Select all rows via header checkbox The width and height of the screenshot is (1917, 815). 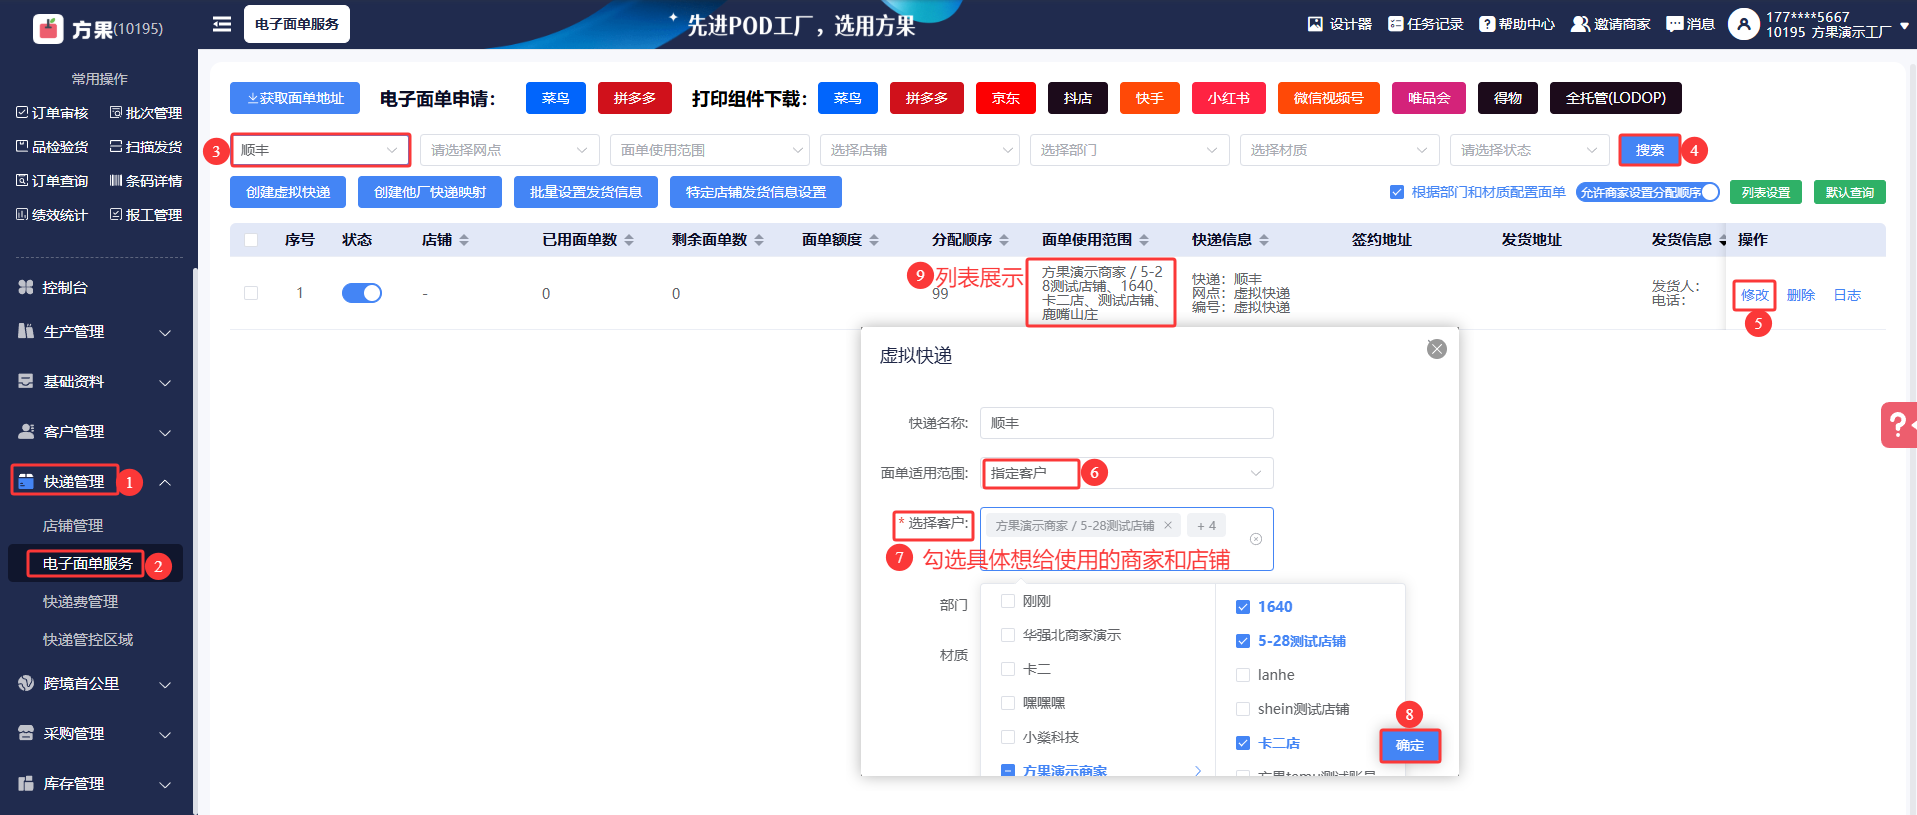point(251,240)
